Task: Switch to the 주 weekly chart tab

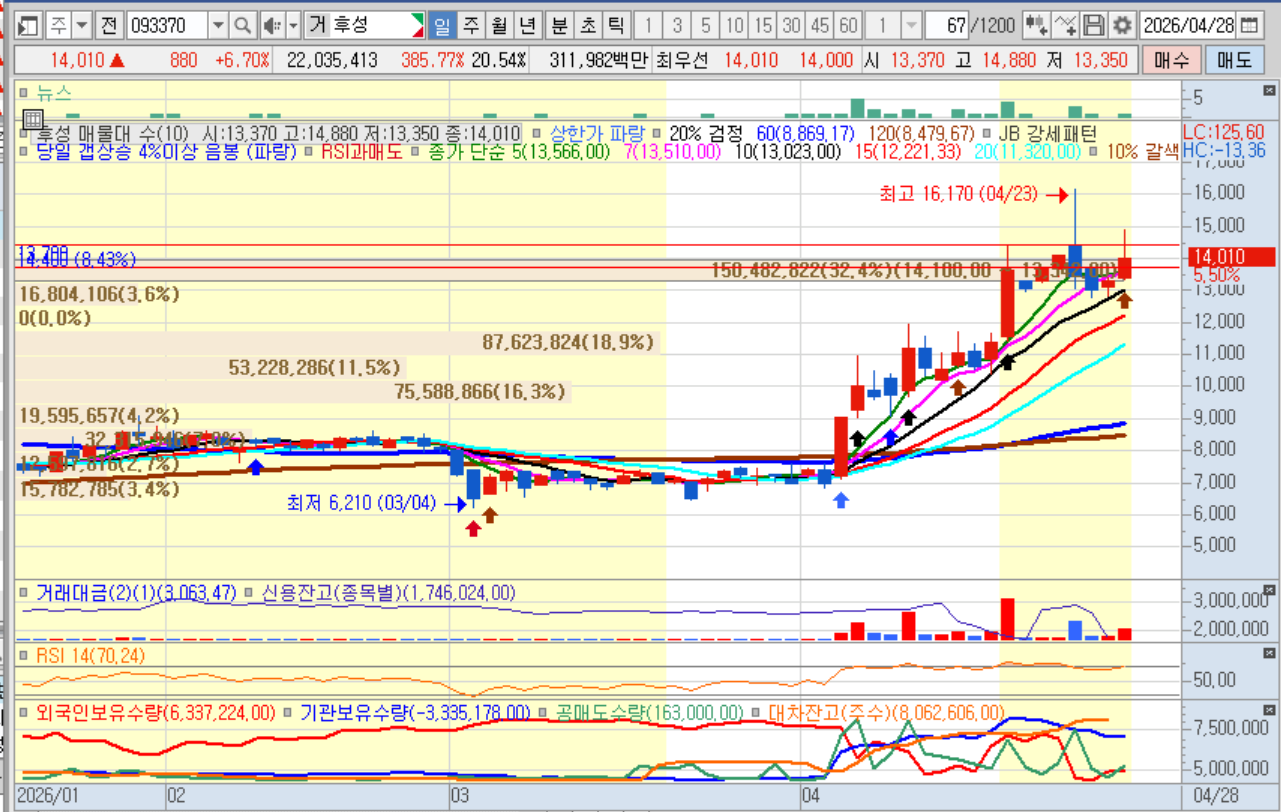Action: coord(471,24)
